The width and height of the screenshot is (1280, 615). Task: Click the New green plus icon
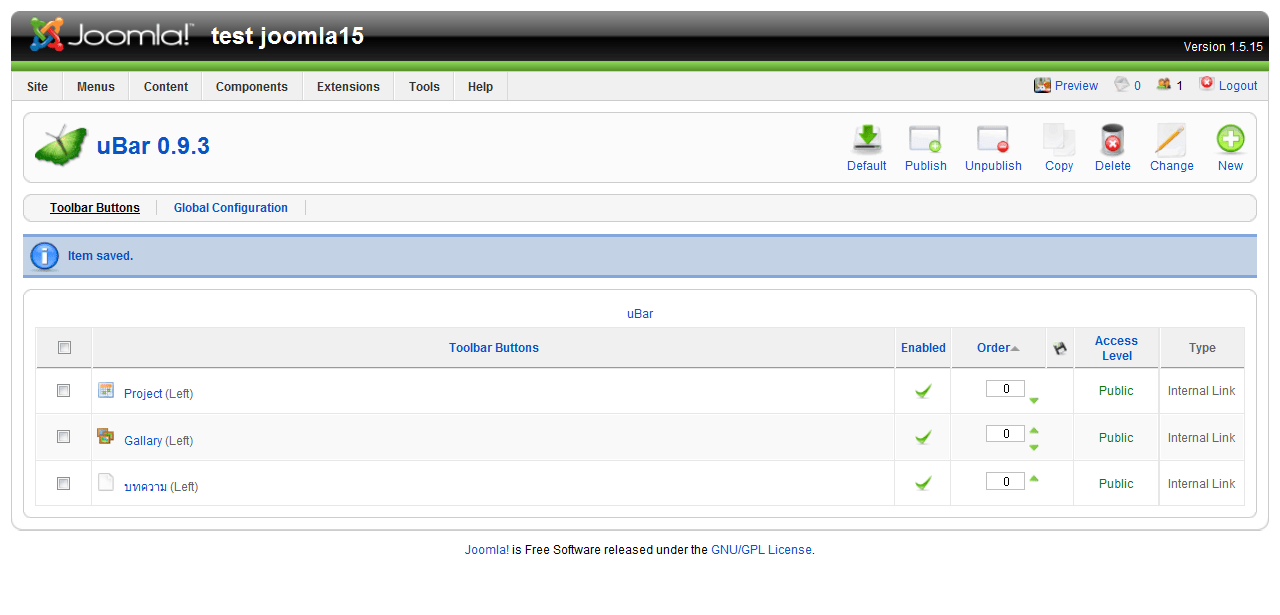[1230, 140]
